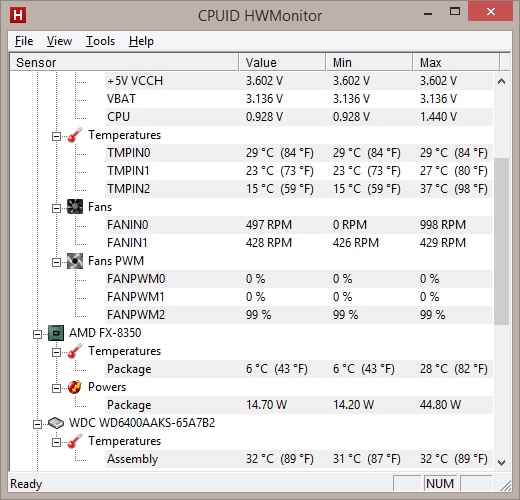The height and width of the screenshot is (500, 520).
Task: Open the View menu
Action: tap(59, 41)
